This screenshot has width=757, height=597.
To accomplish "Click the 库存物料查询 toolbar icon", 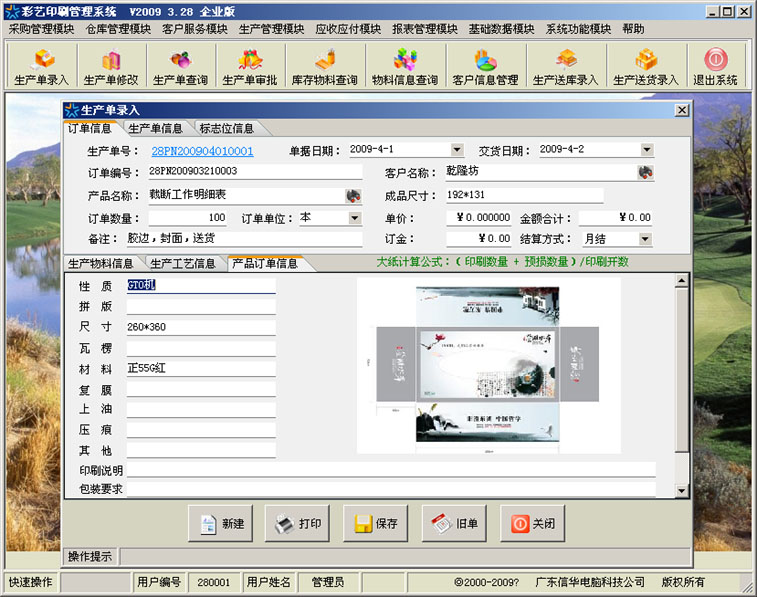I will tap(324, 66).
